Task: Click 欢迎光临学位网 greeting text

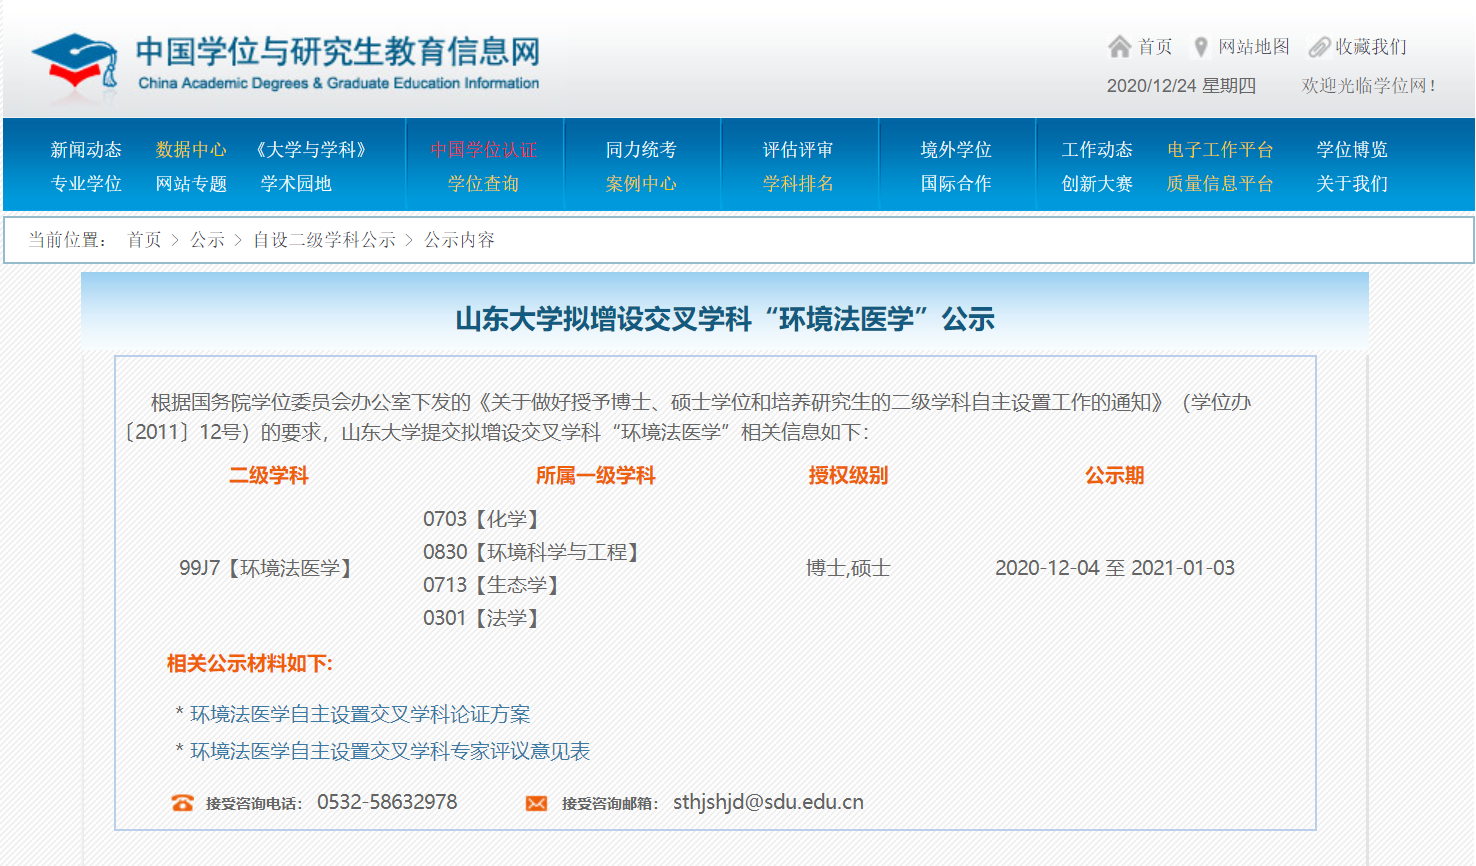Action: pos(1368,86)
